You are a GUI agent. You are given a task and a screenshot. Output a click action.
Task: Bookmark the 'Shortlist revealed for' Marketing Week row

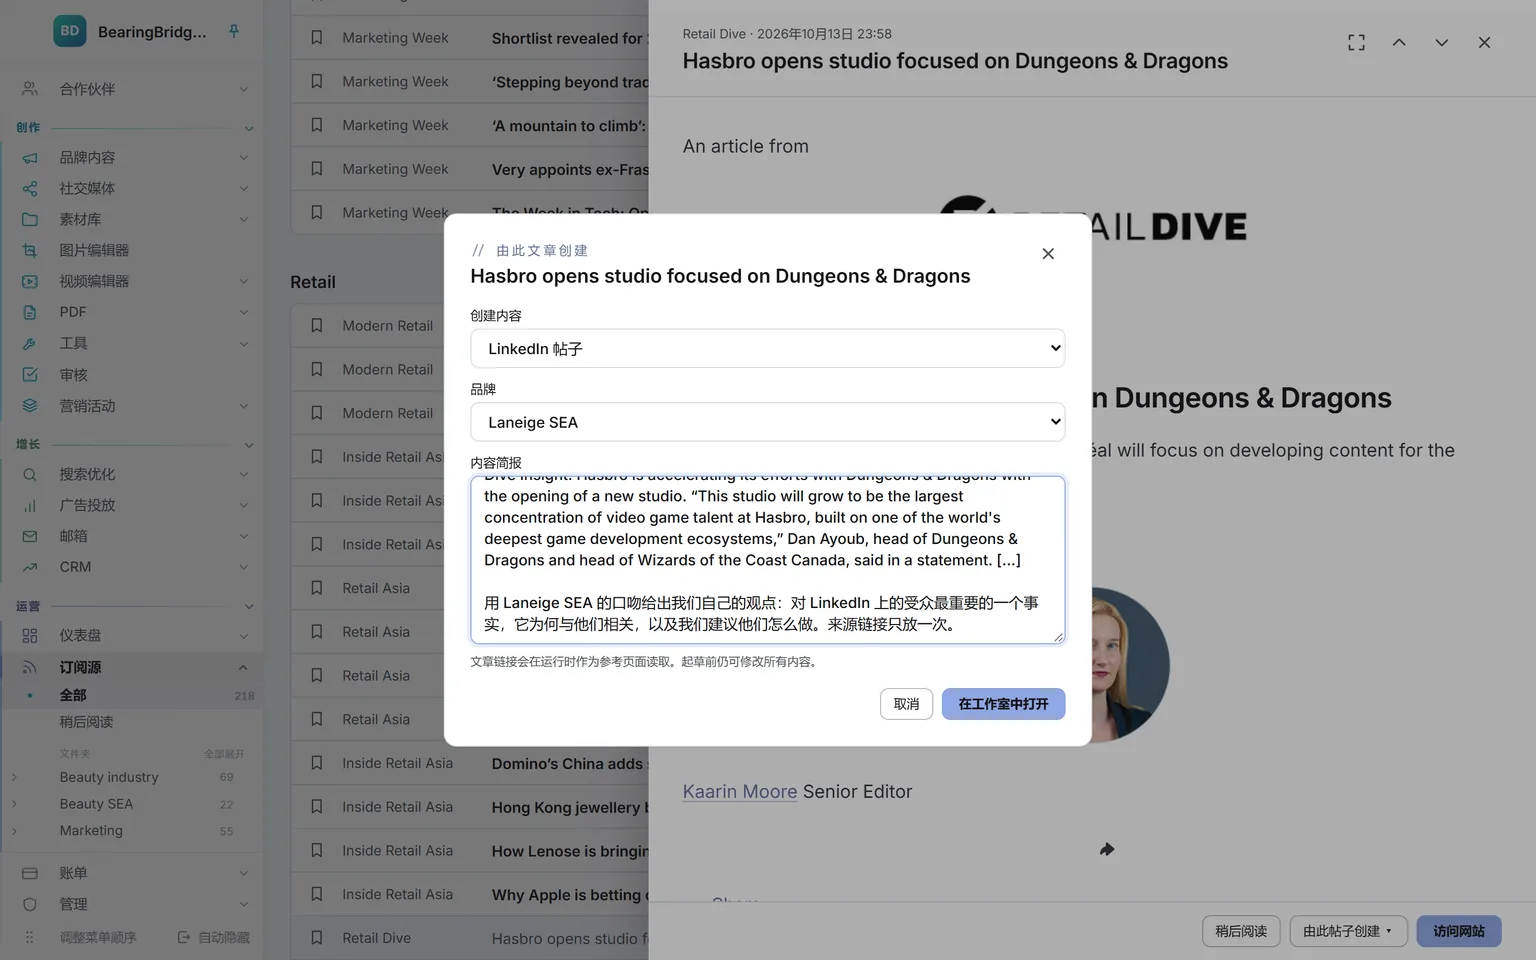pyautogui.click(x=317, y=38)
